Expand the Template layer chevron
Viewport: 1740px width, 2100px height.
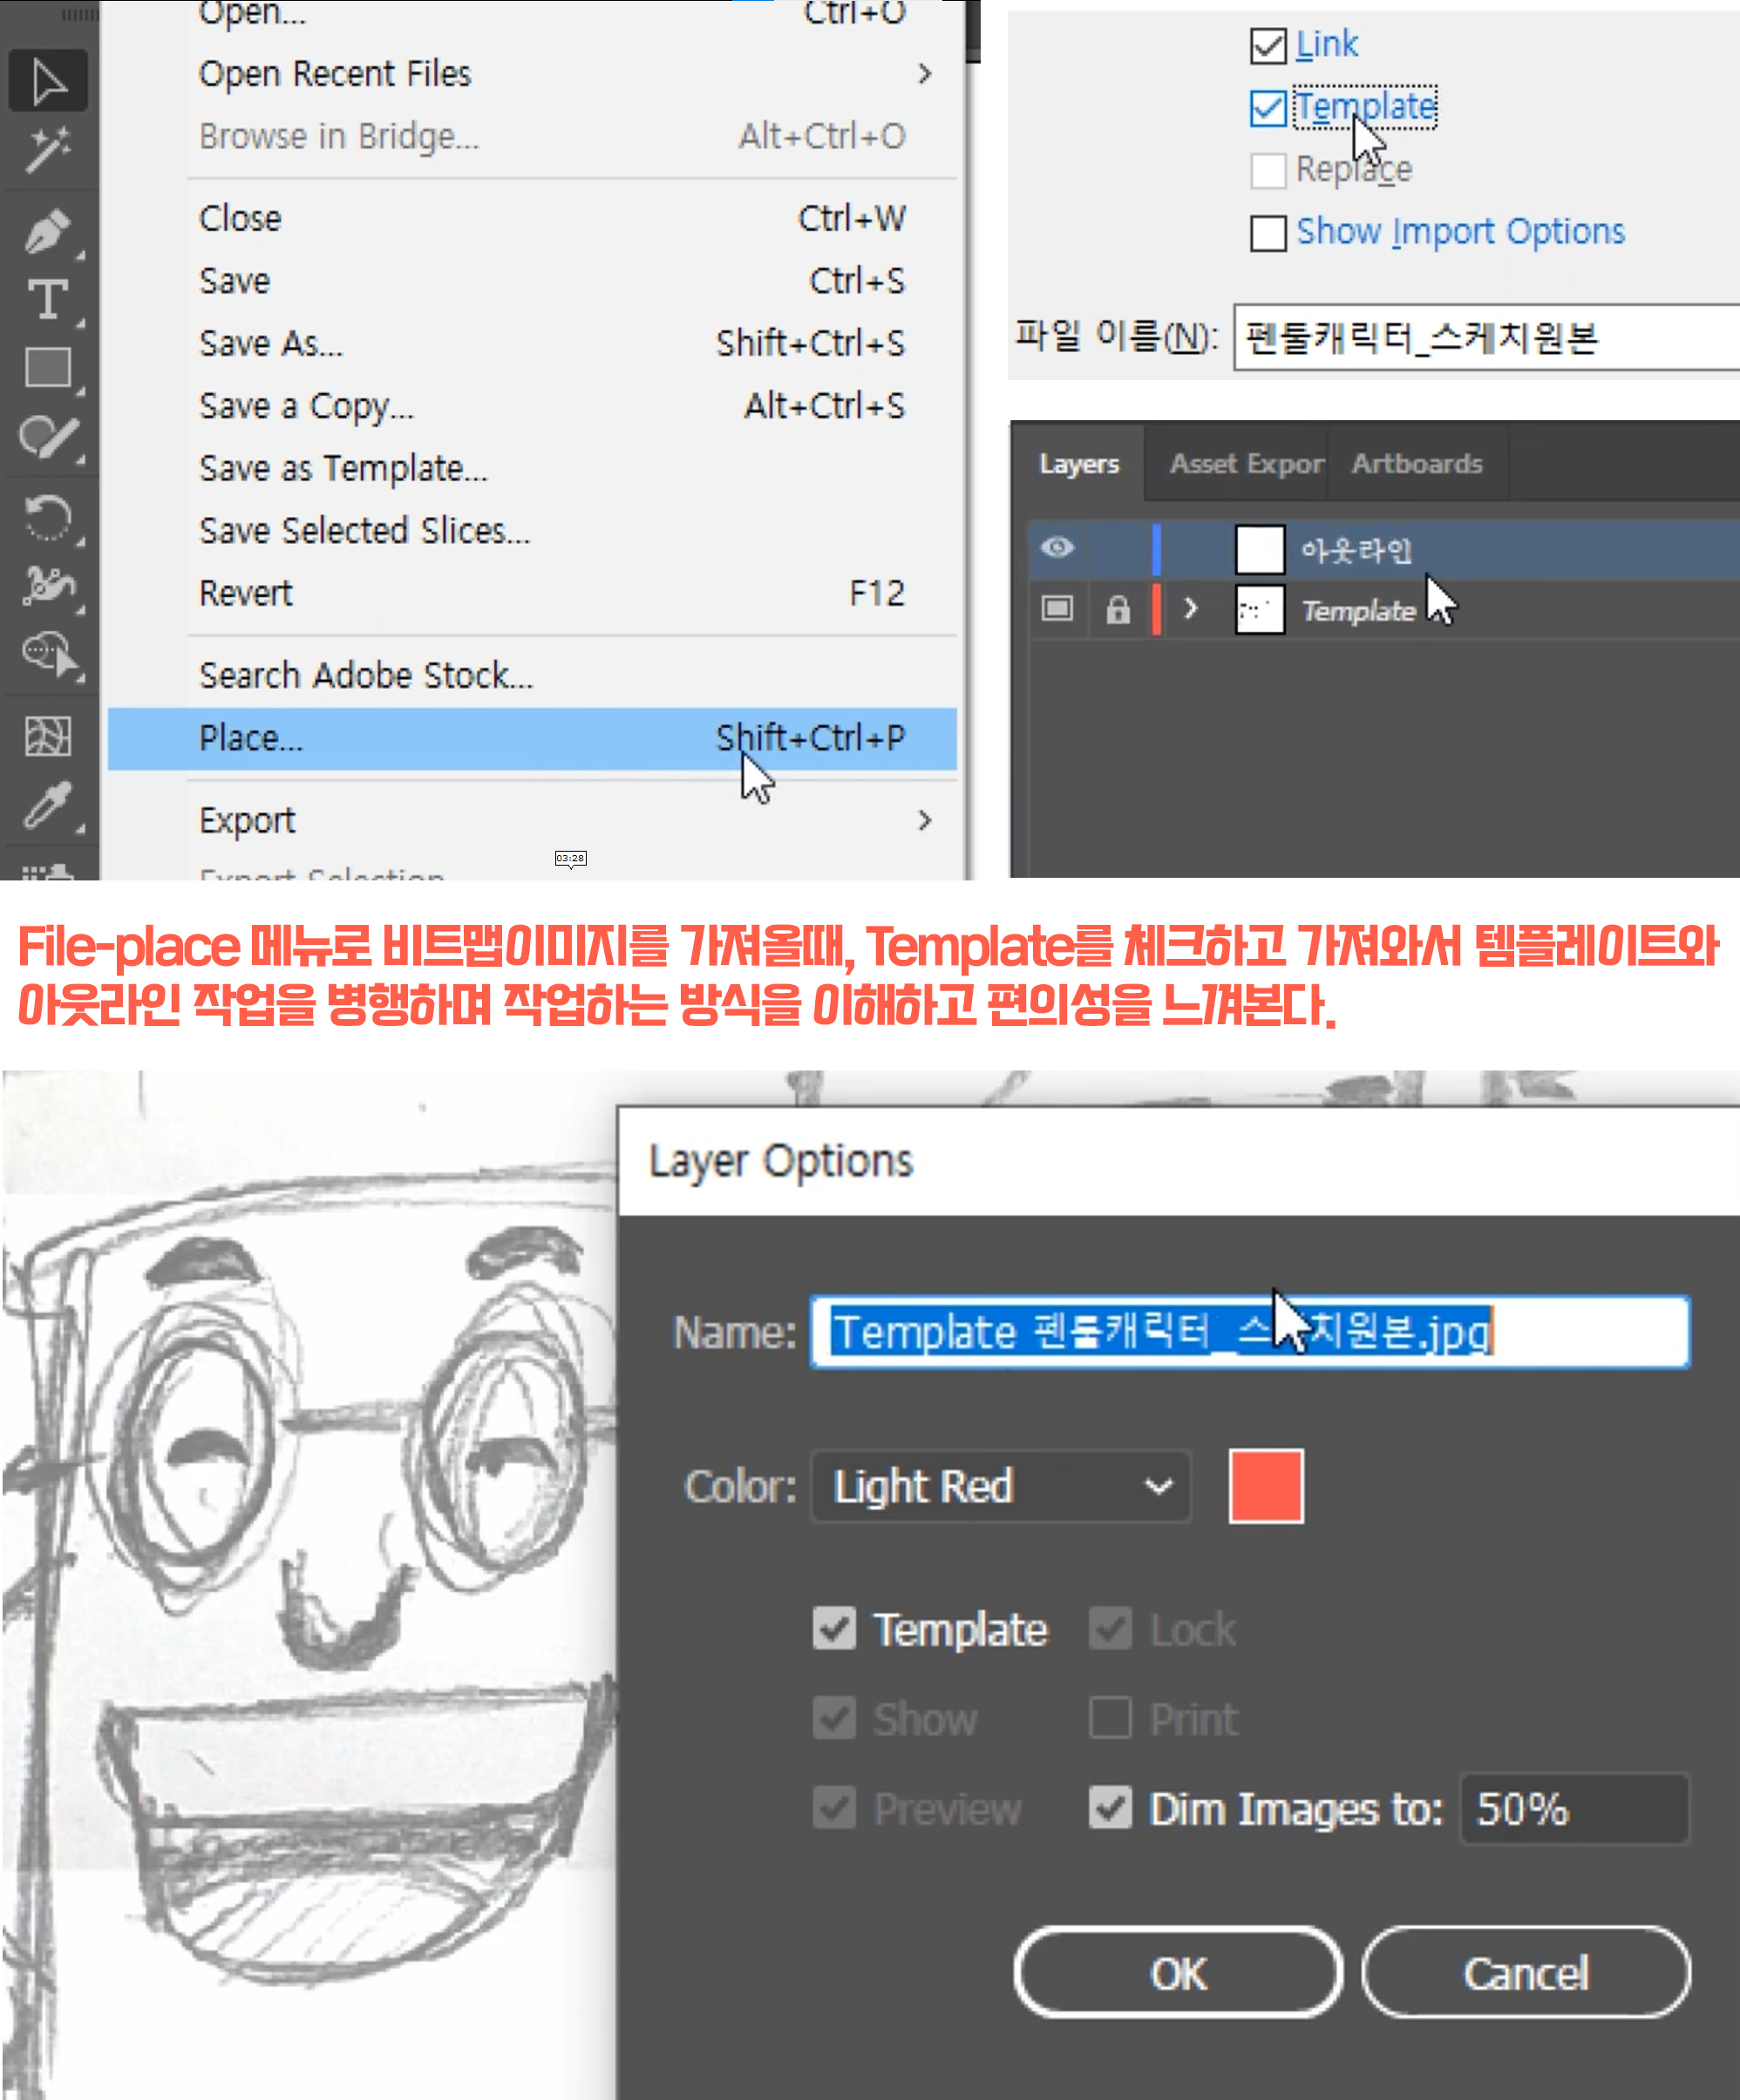(1190, 609)
